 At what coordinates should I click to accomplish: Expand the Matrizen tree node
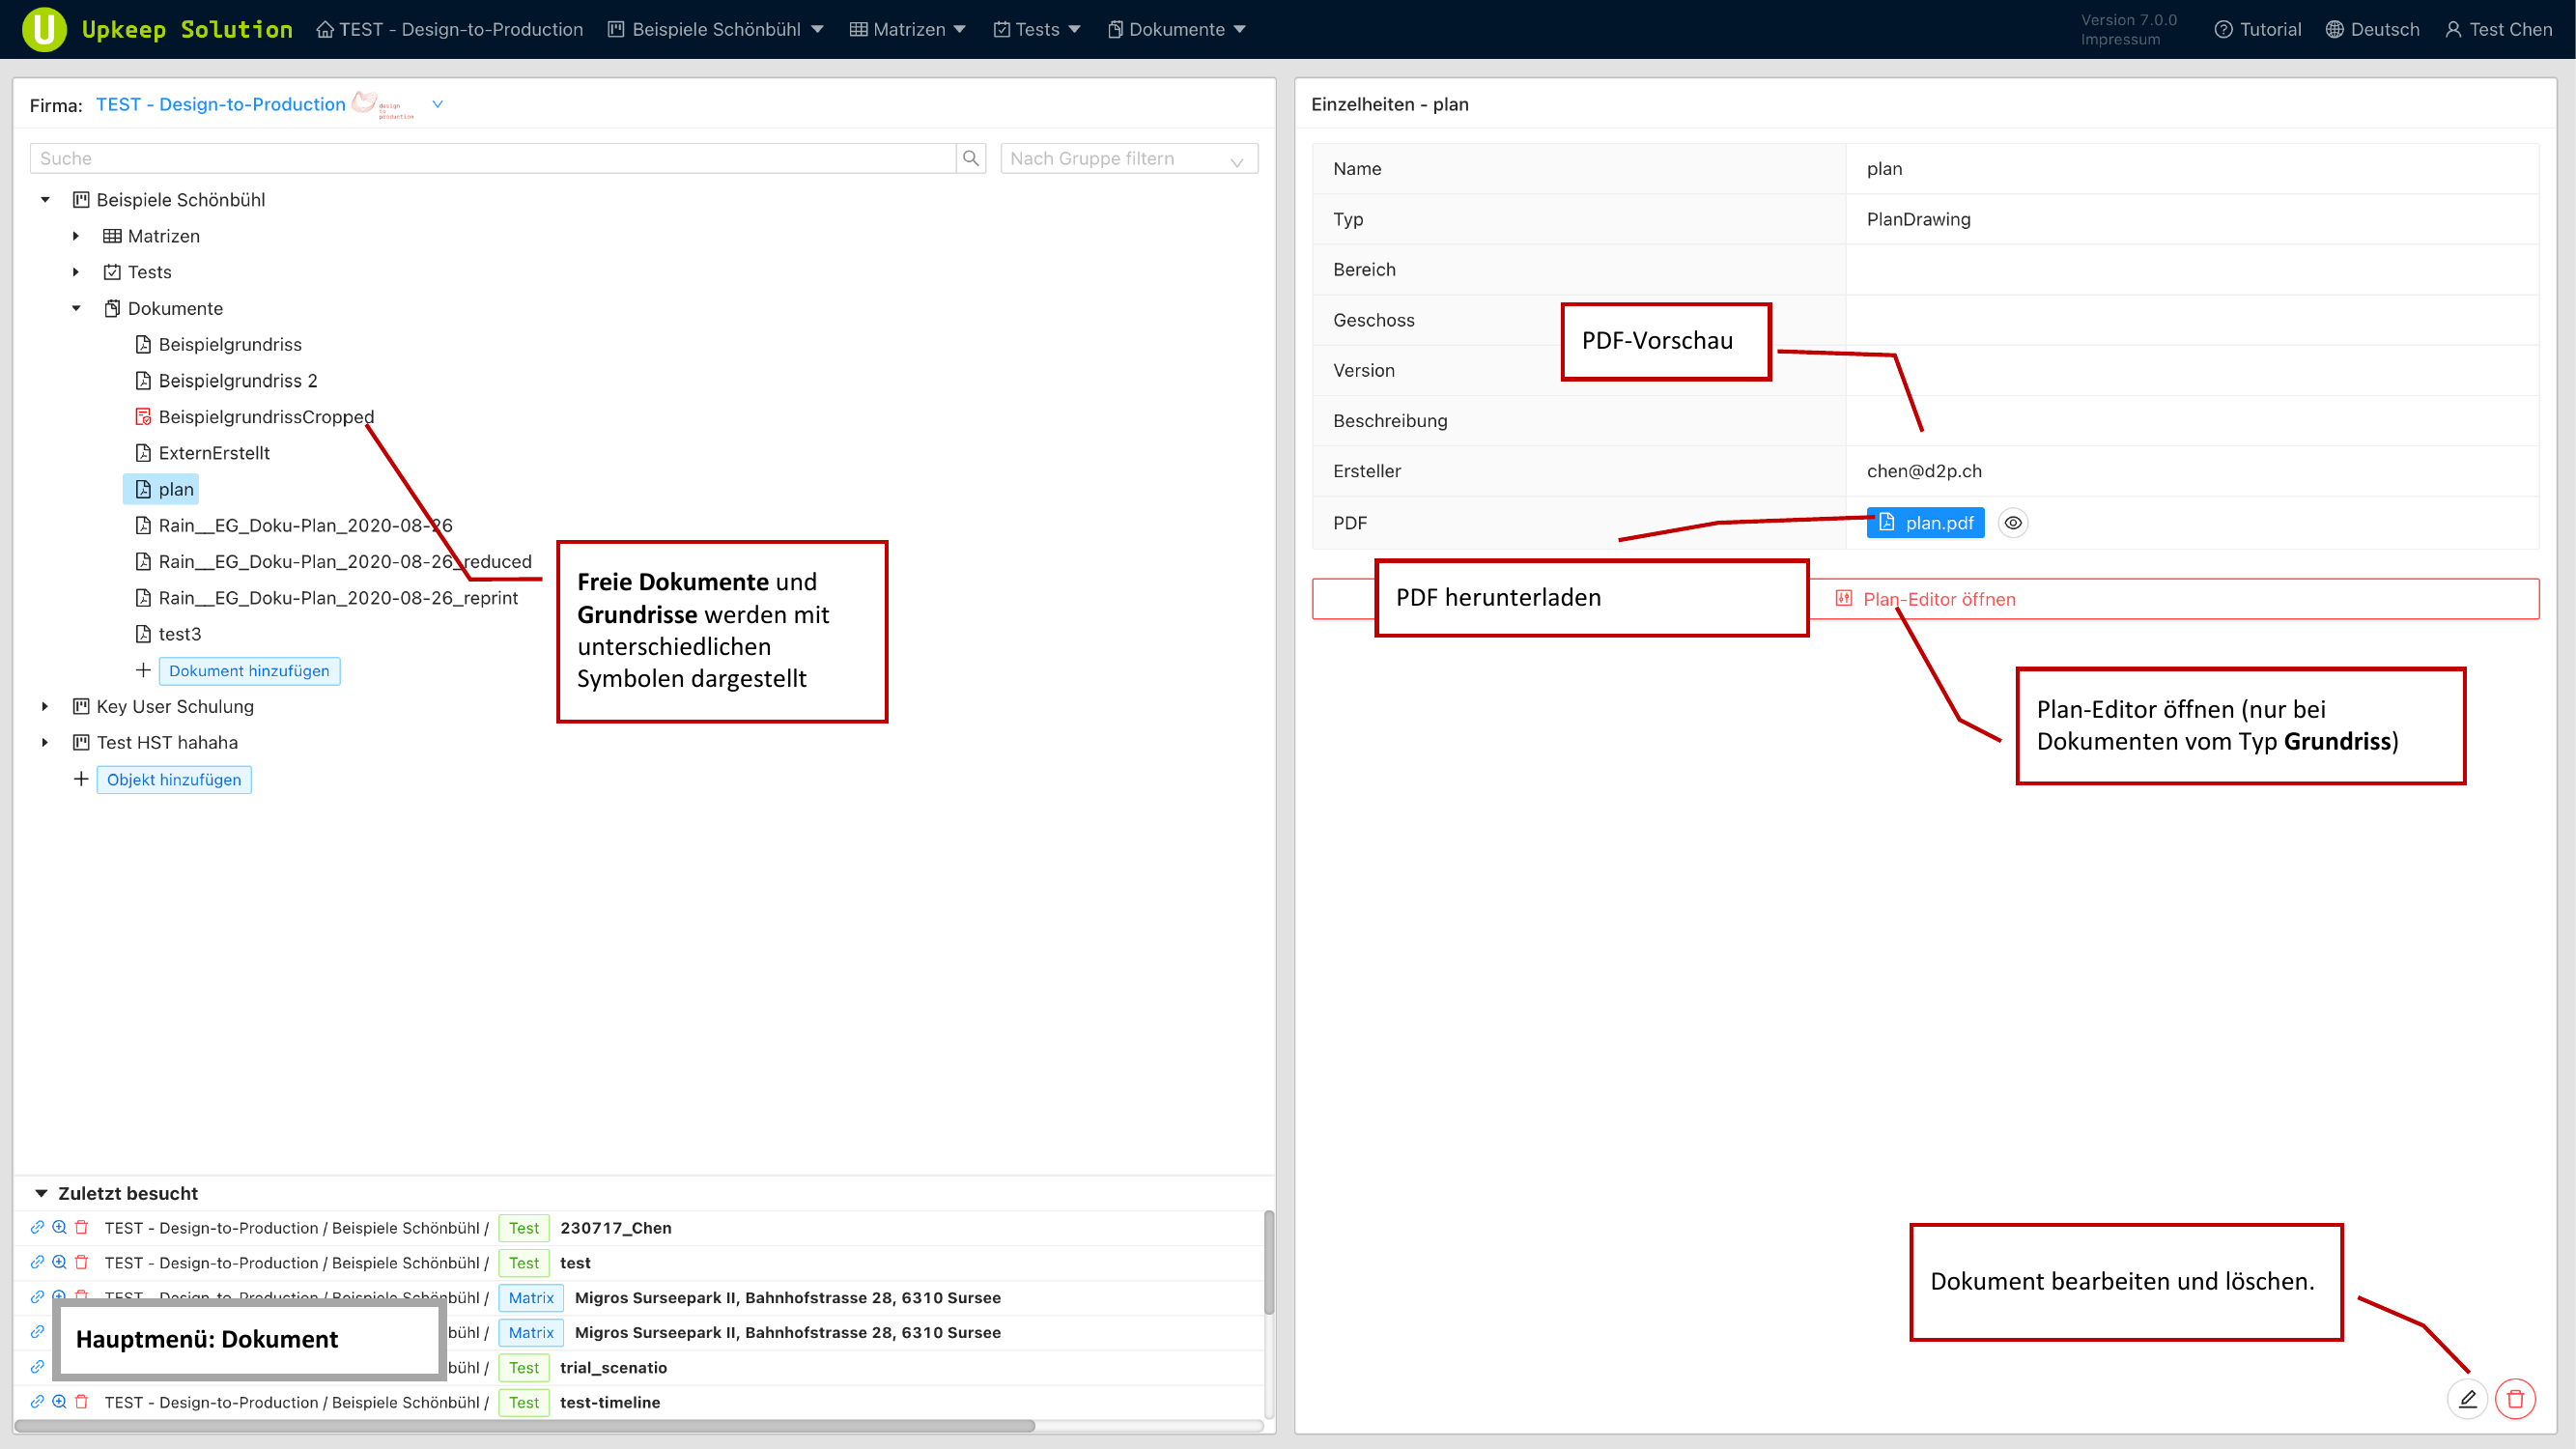point(76,236)
